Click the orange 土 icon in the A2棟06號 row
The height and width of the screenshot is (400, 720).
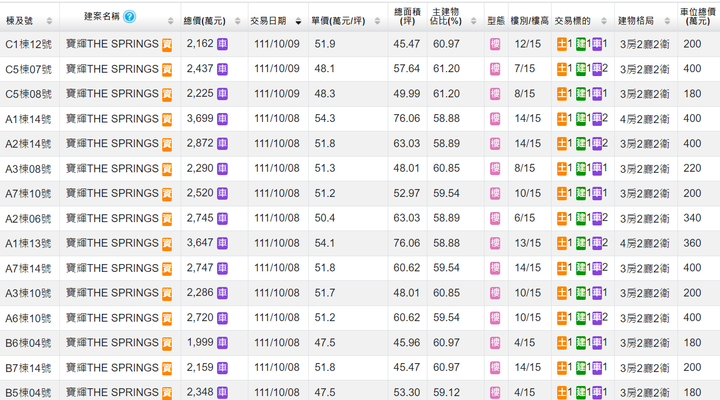pyautogui.click(x=562, y=219)
